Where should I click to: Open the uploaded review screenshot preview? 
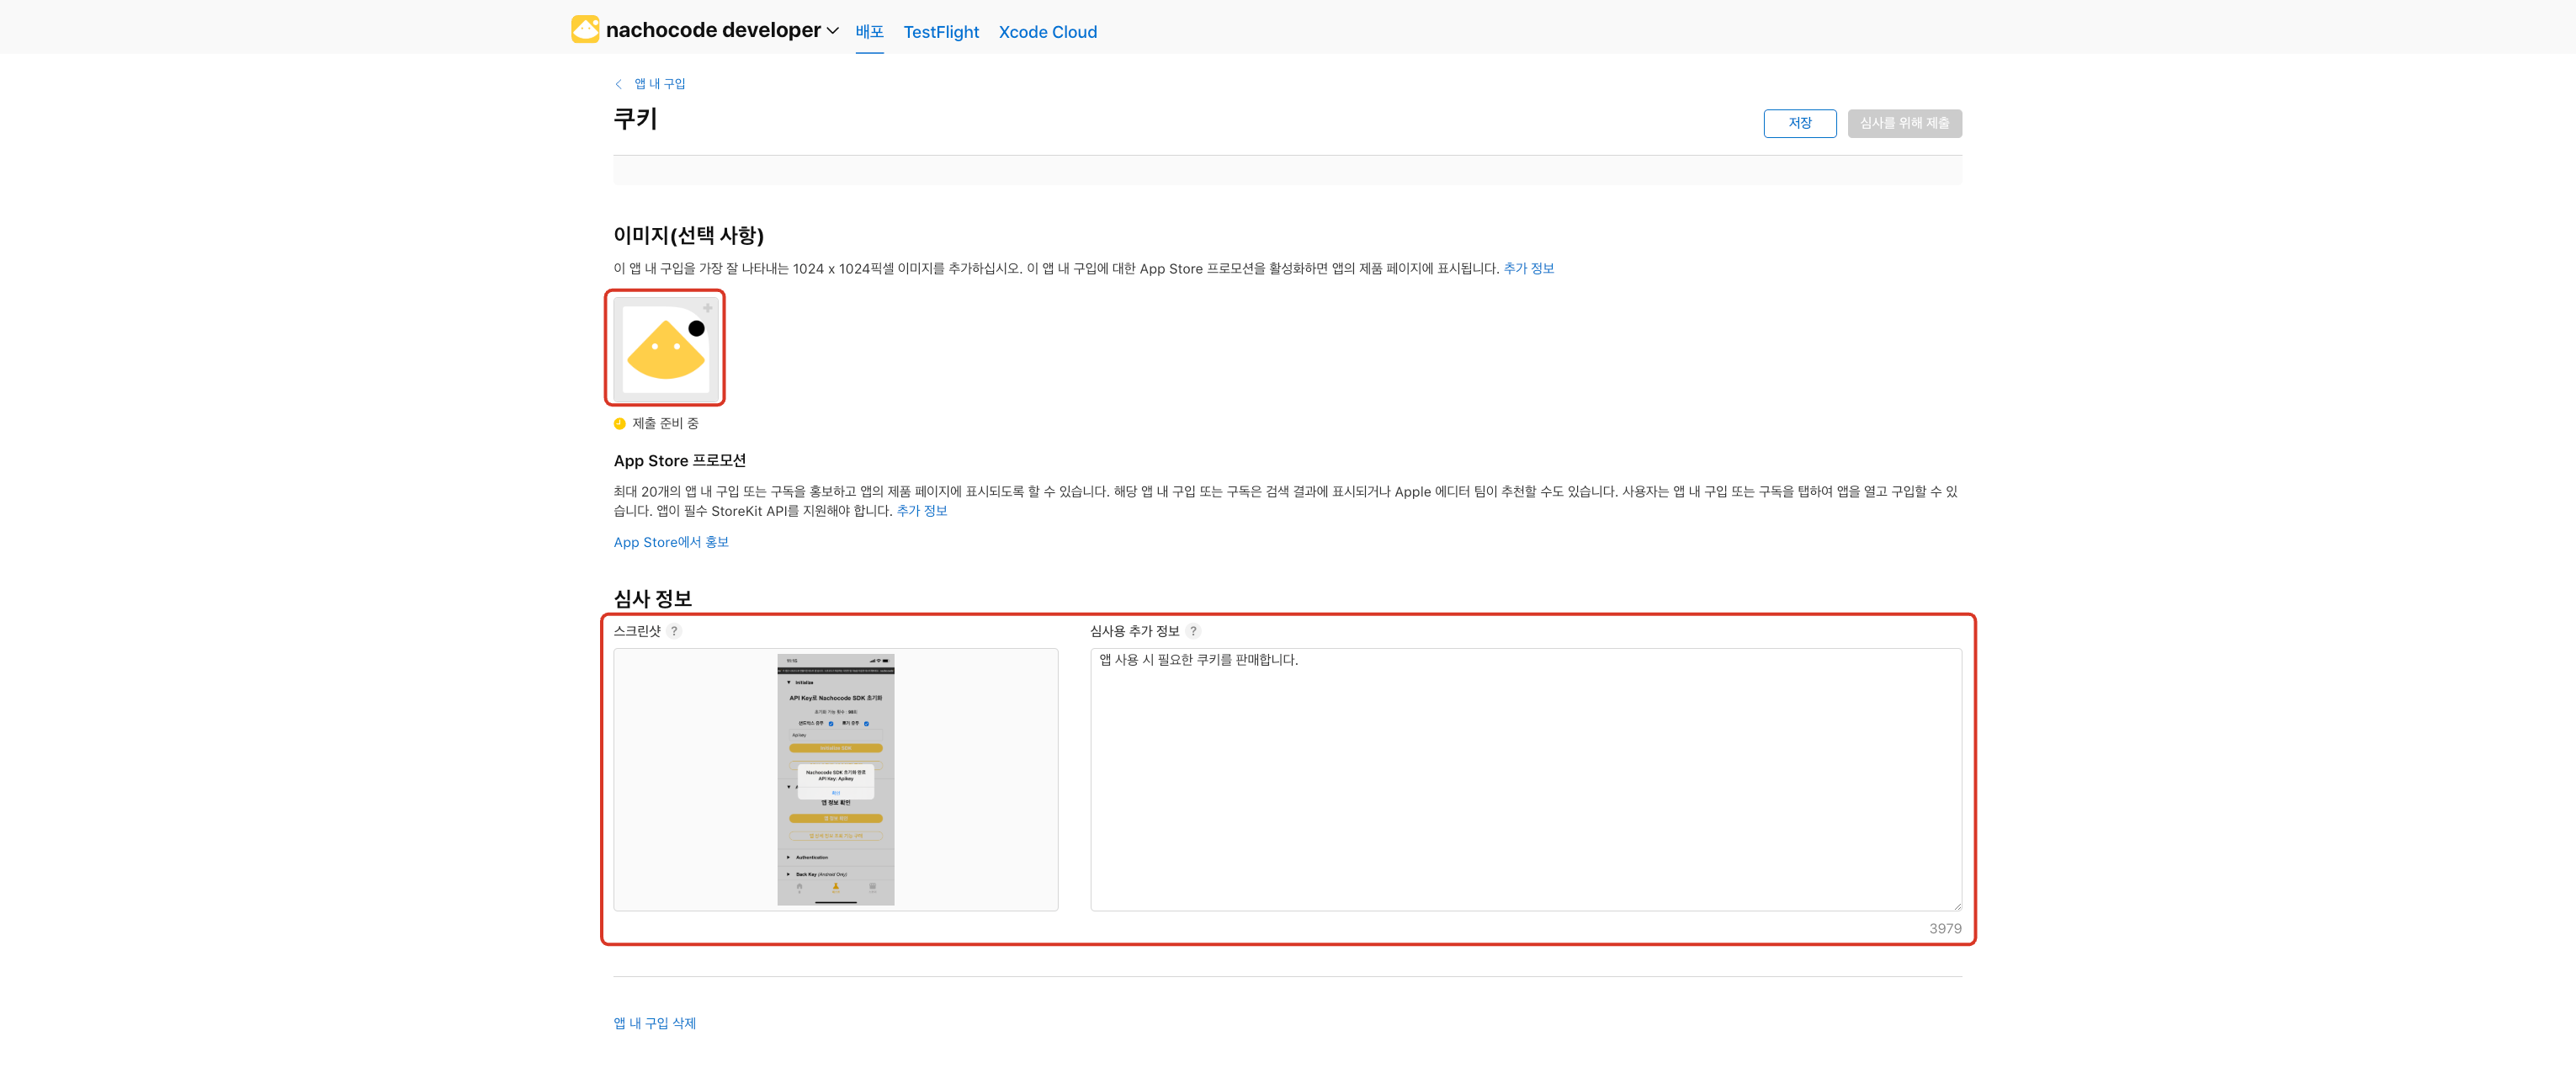pos(835,779)
